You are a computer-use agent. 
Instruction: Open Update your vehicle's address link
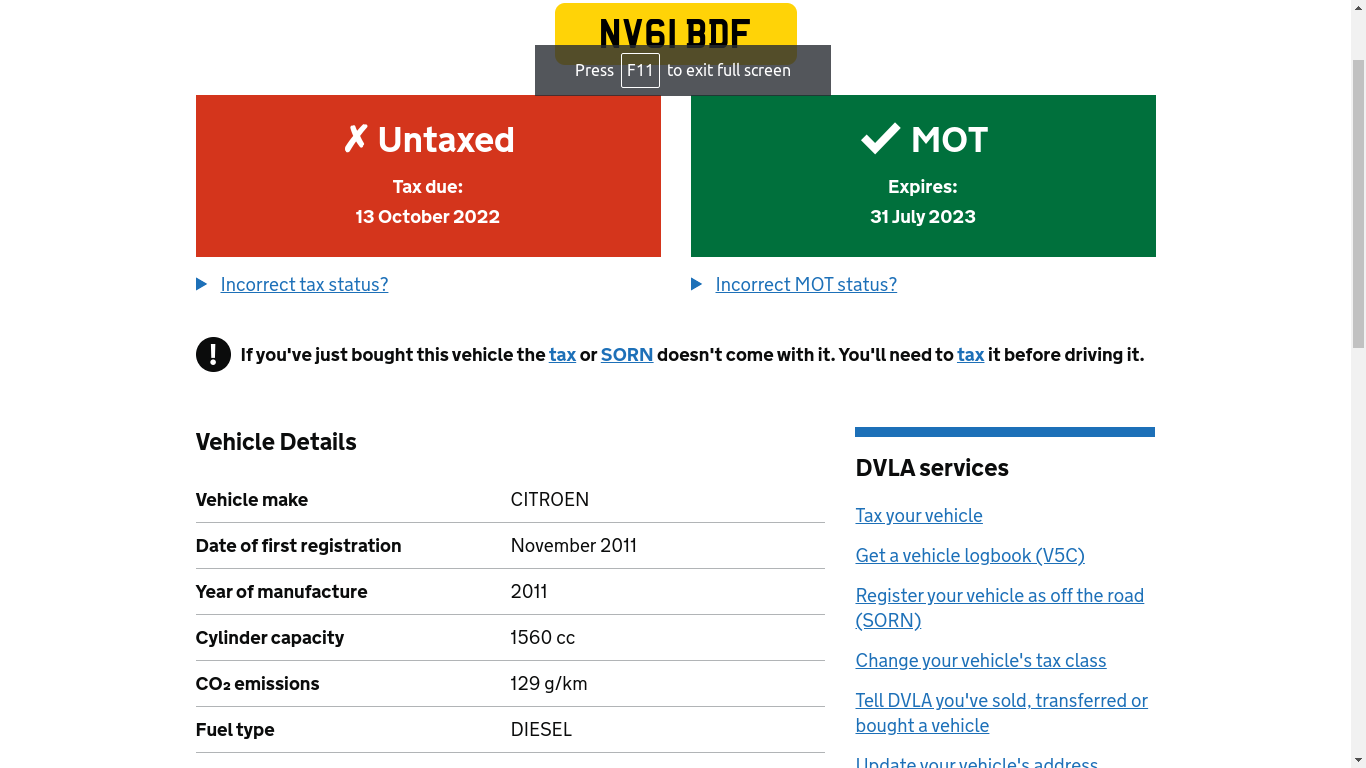point(977,762)
